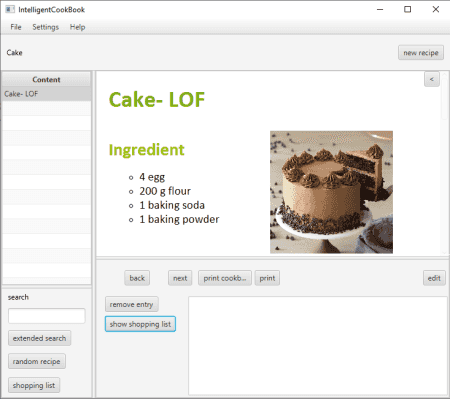Open the shopping list from sidebar
The width and height of the screenshot is (450, 399).
(34, 385)
